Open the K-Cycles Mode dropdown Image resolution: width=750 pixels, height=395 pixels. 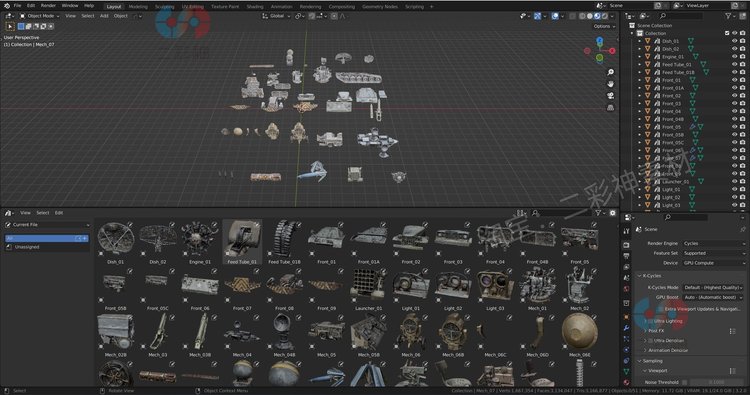[x=713, y=287]
